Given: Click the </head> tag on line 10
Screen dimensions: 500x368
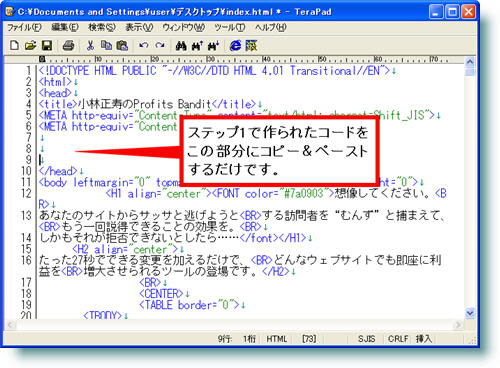Looking at the screenshot, I should tap(58, 171).
